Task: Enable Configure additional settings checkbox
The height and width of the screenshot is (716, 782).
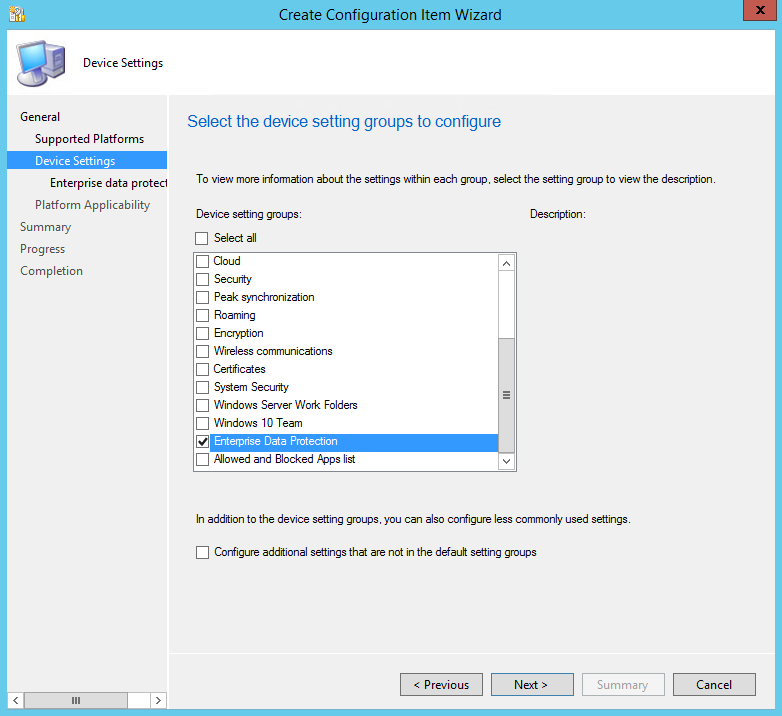Action: (203, 552)
